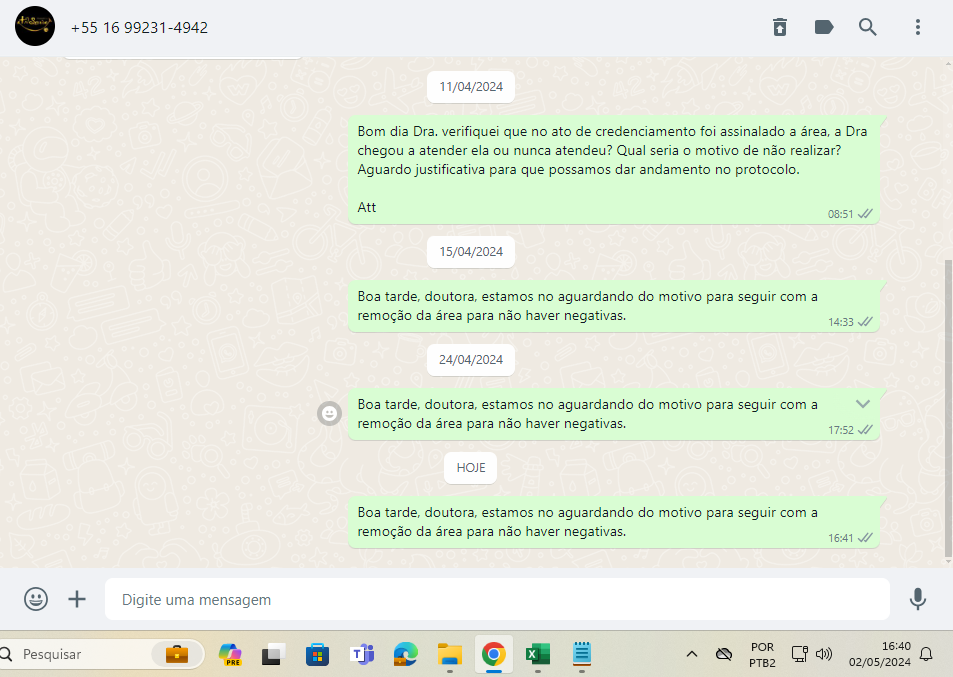Open the emoji picker in message bar
Viewport: 953px width, 677px height.
point(36,599)
